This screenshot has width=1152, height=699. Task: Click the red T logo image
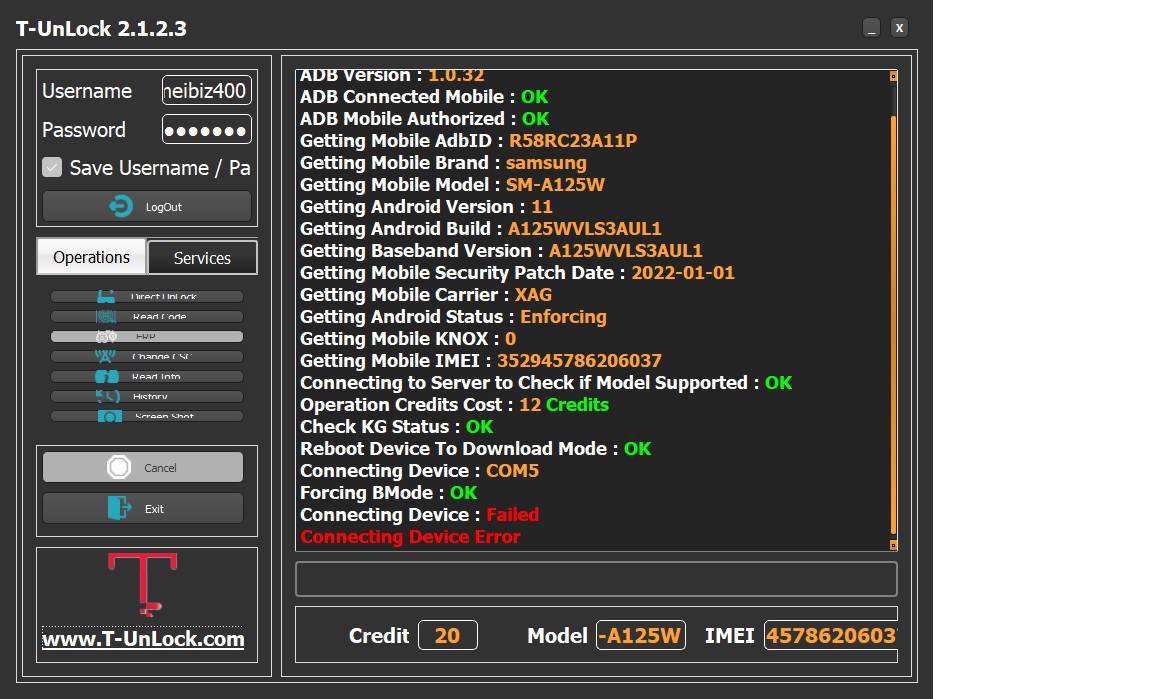(143, 584)
